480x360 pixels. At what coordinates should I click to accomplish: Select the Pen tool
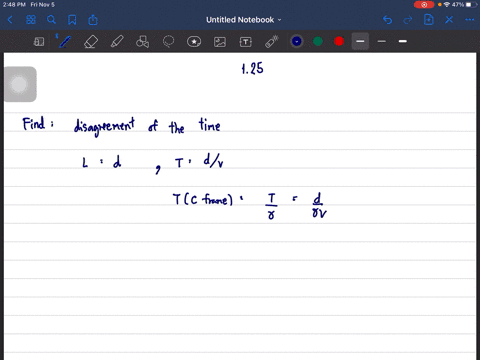pyautogui.click(x=64, y=41)
